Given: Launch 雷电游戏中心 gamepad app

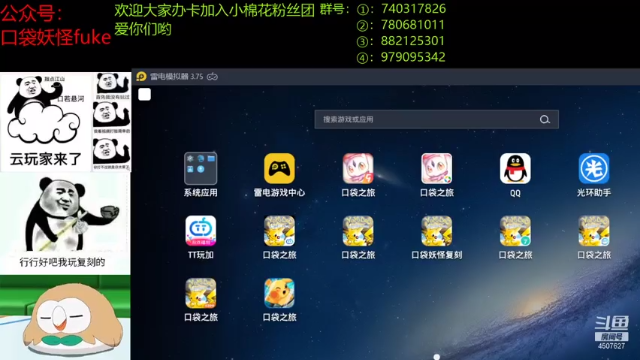Looking at the screenshot, I should pyautogui.click(x=279, y=169).
